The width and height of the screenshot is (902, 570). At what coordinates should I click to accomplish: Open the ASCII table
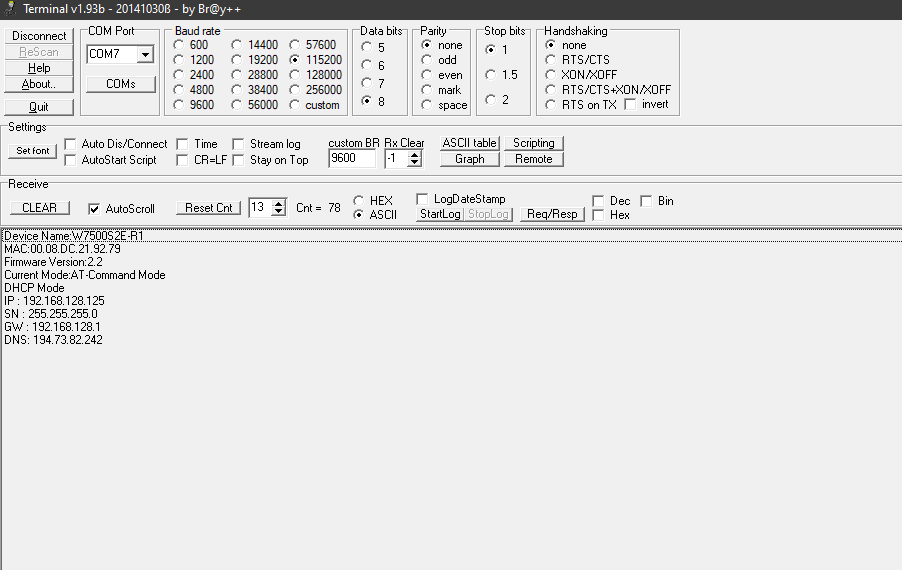tap(469, 143)
